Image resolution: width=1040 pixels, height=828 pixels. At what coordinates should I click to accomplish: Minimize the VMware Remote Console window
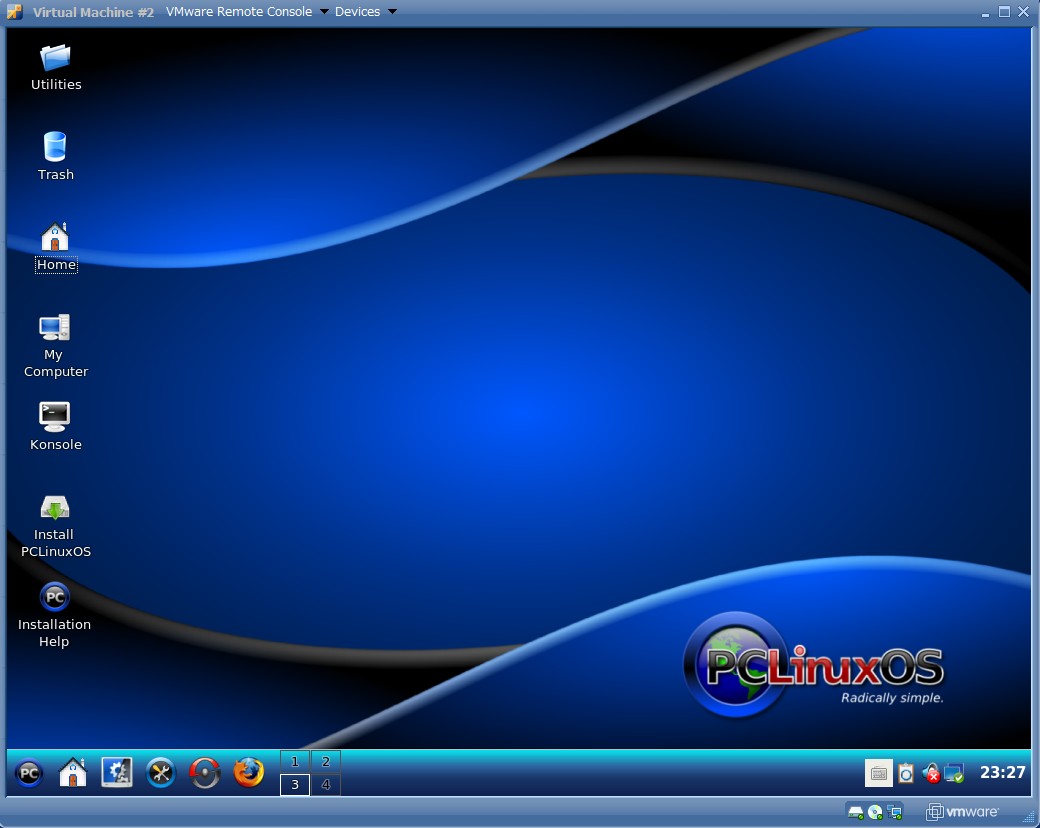point(985,13)
